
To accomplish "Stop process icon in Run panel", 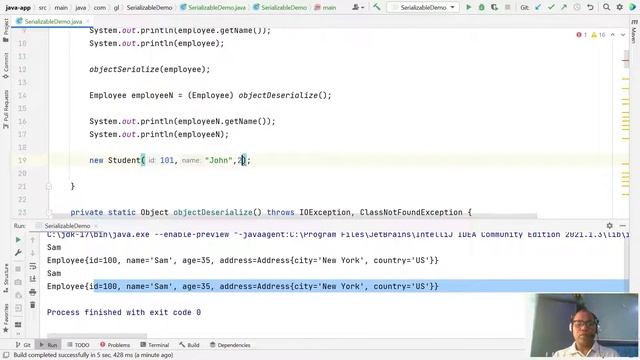I will [18, 269].
